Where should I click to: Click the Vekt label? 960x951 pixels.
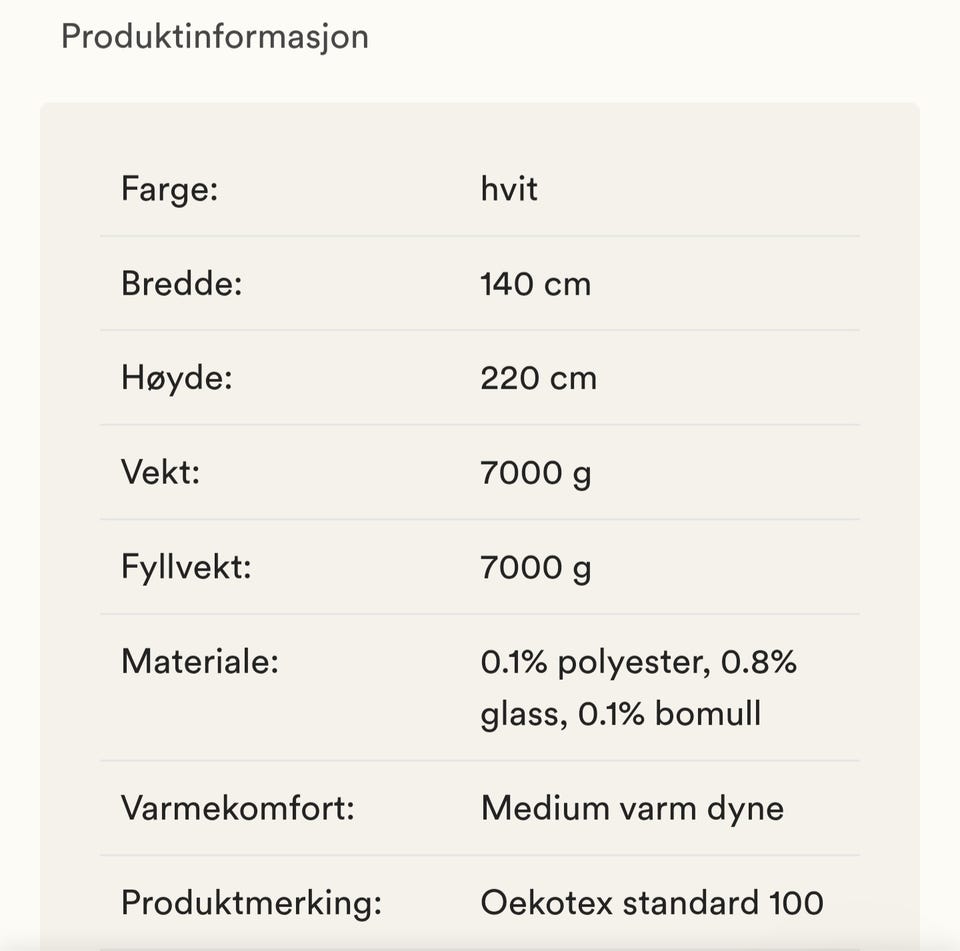(x=161, y=472)
